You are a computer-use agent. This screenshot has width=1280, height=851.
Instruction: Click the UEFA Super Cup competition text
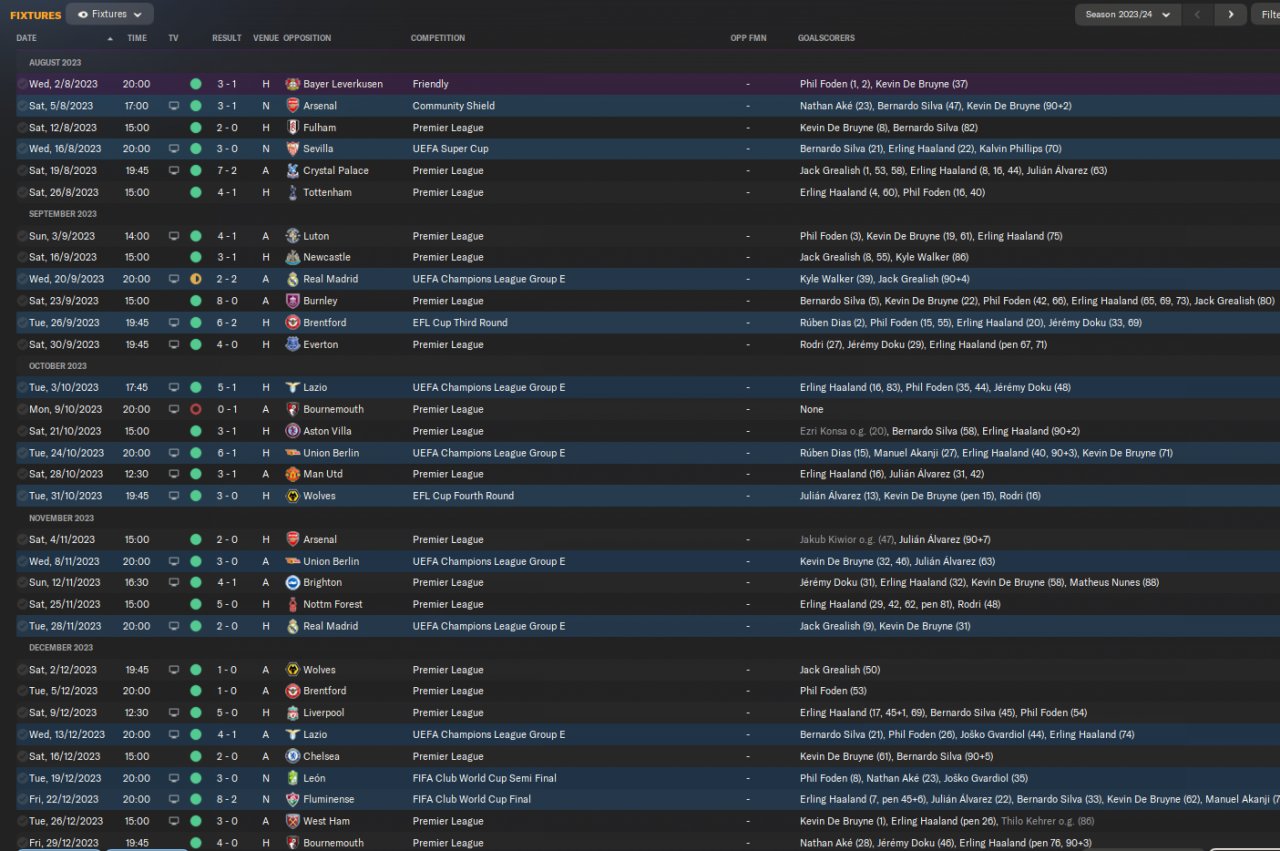451,149
